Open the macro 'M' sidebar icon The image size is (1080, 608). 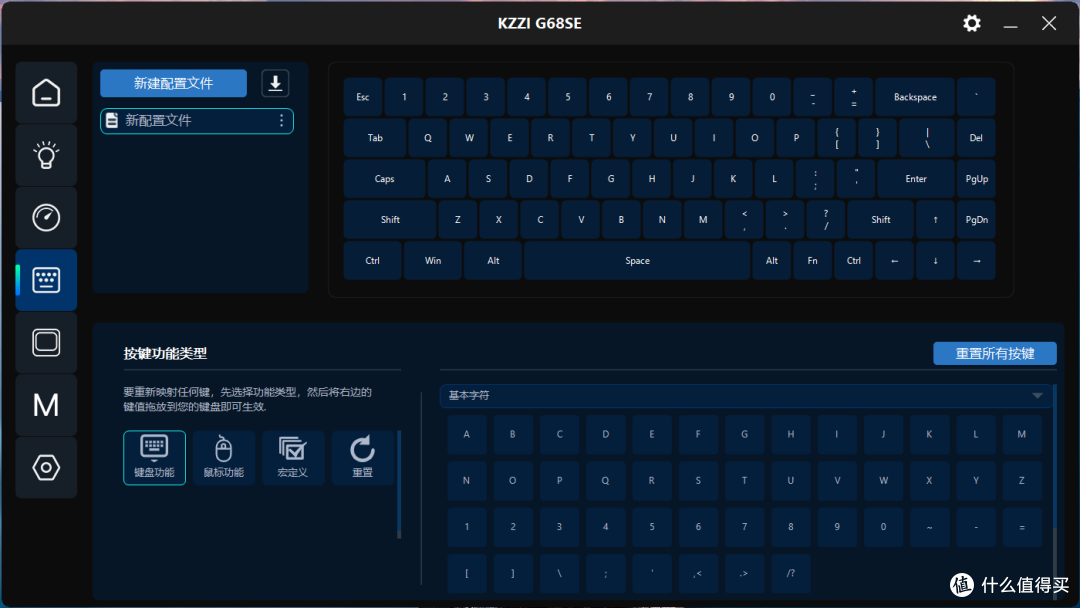46,404
